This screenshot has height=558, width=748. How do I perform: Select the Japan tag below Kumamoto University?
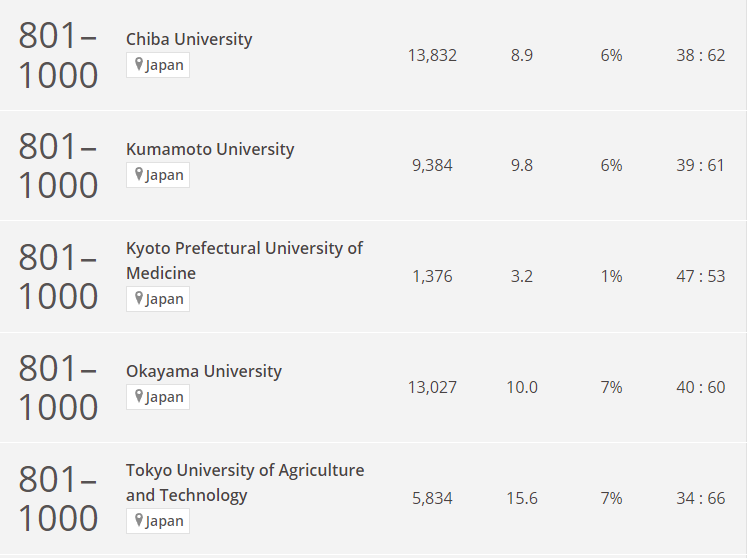(x=164, y=175)
